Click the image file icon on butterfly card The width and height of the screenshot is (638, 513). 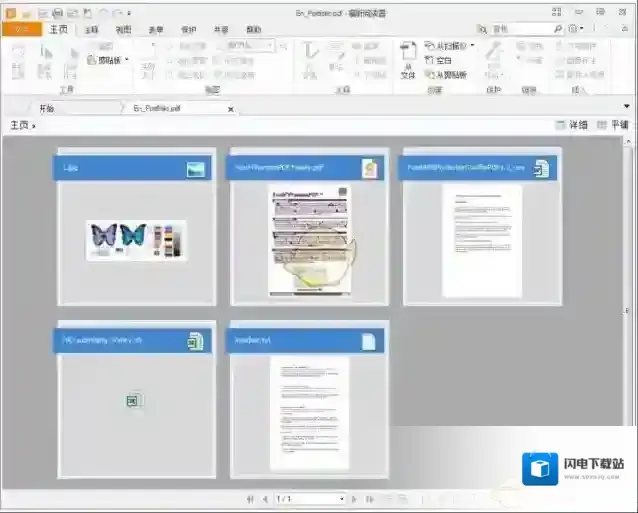(x=195, y=169)
